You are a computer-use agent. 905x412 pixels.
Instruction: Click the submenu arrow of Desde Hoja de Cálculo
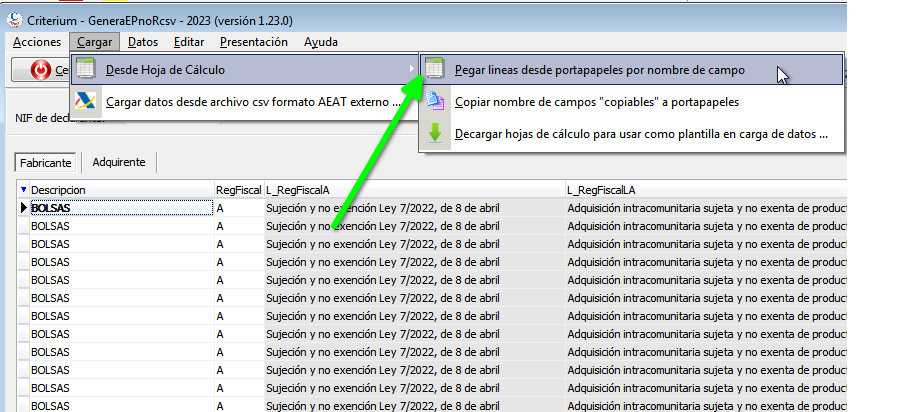tap(412, 69)
